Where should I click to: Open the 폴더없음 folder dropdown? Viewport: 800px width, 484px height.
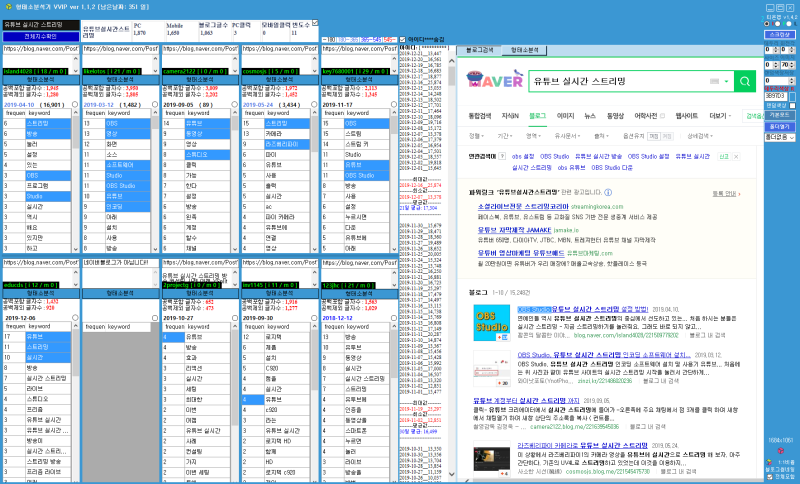(780, 137)
